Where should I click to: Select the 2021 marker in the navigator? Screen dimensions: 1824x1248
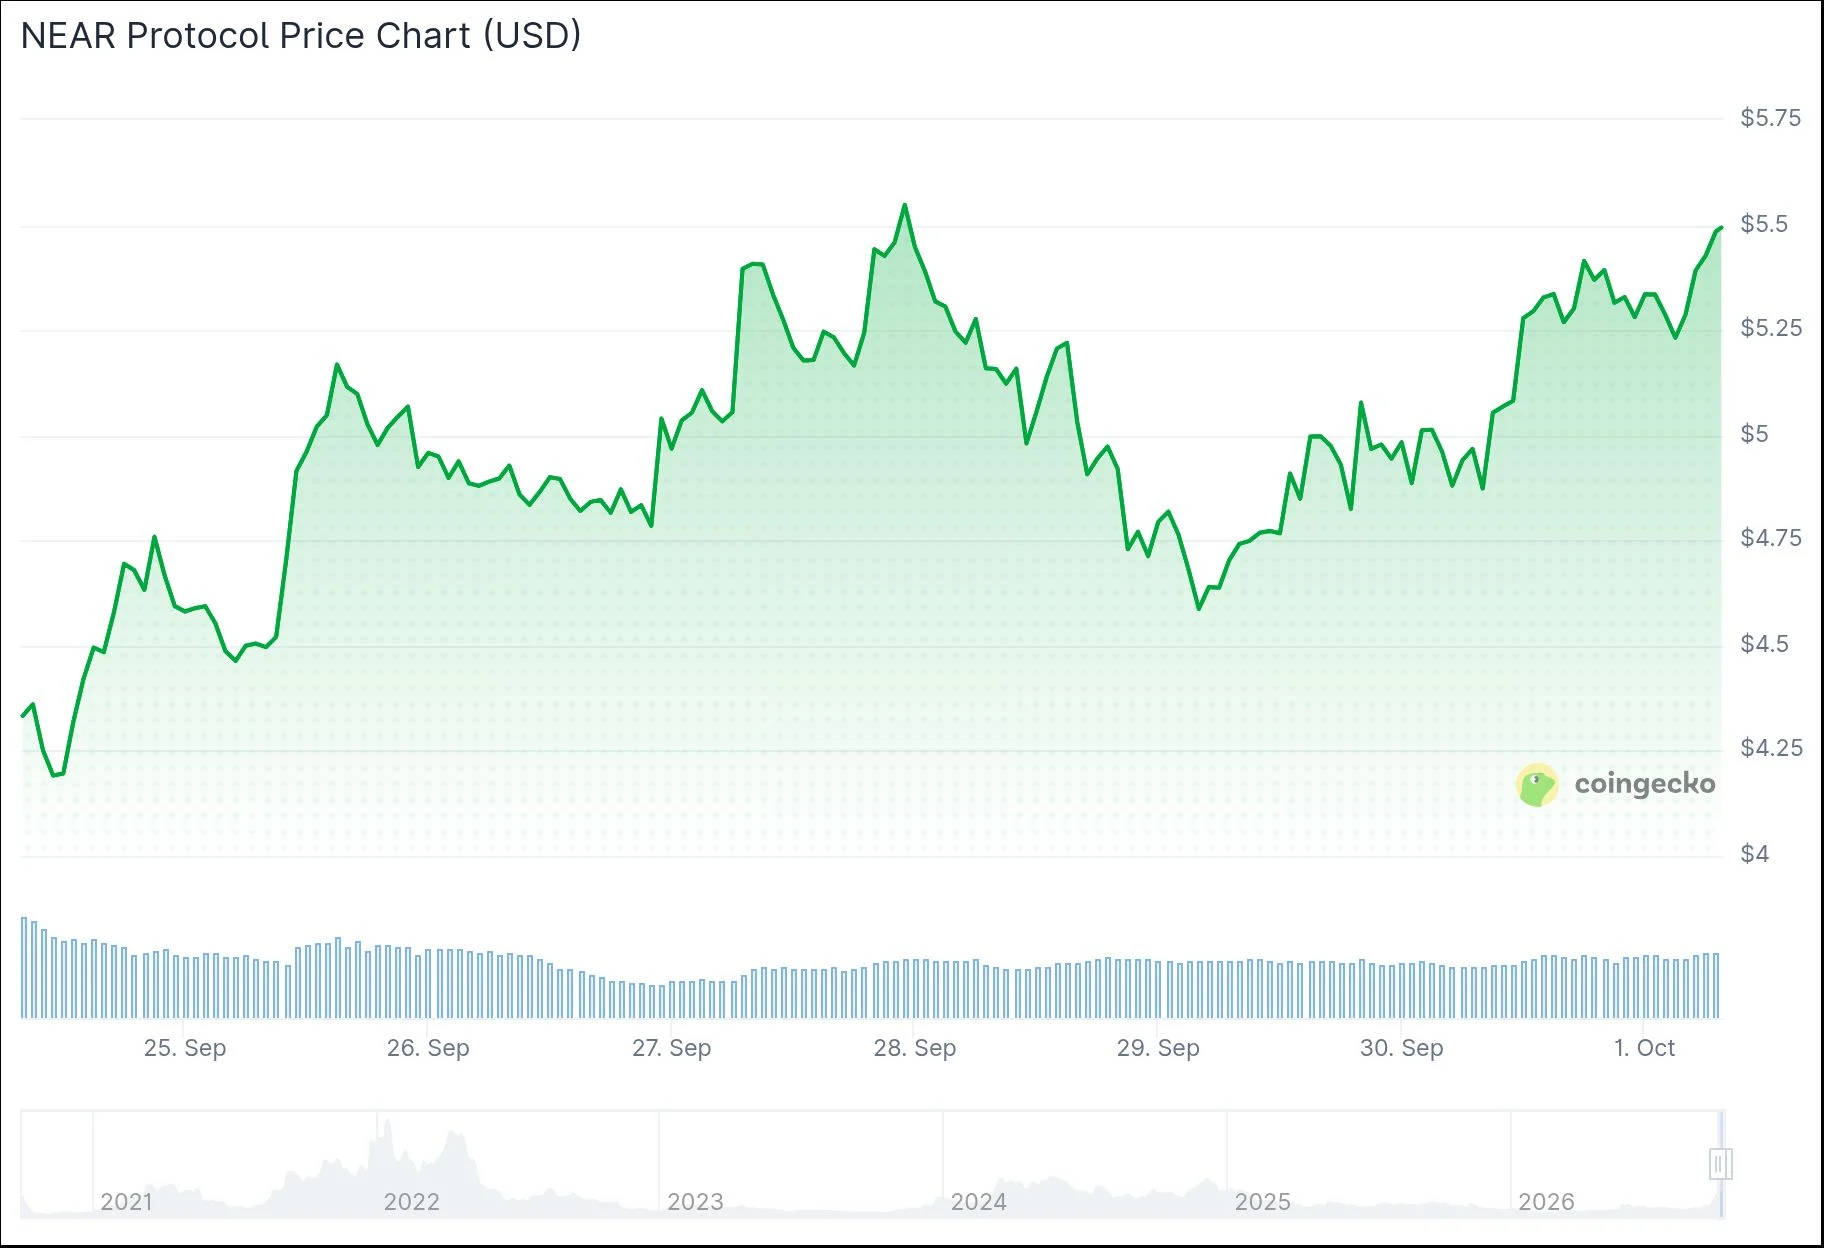click(x=126, y=1202)
